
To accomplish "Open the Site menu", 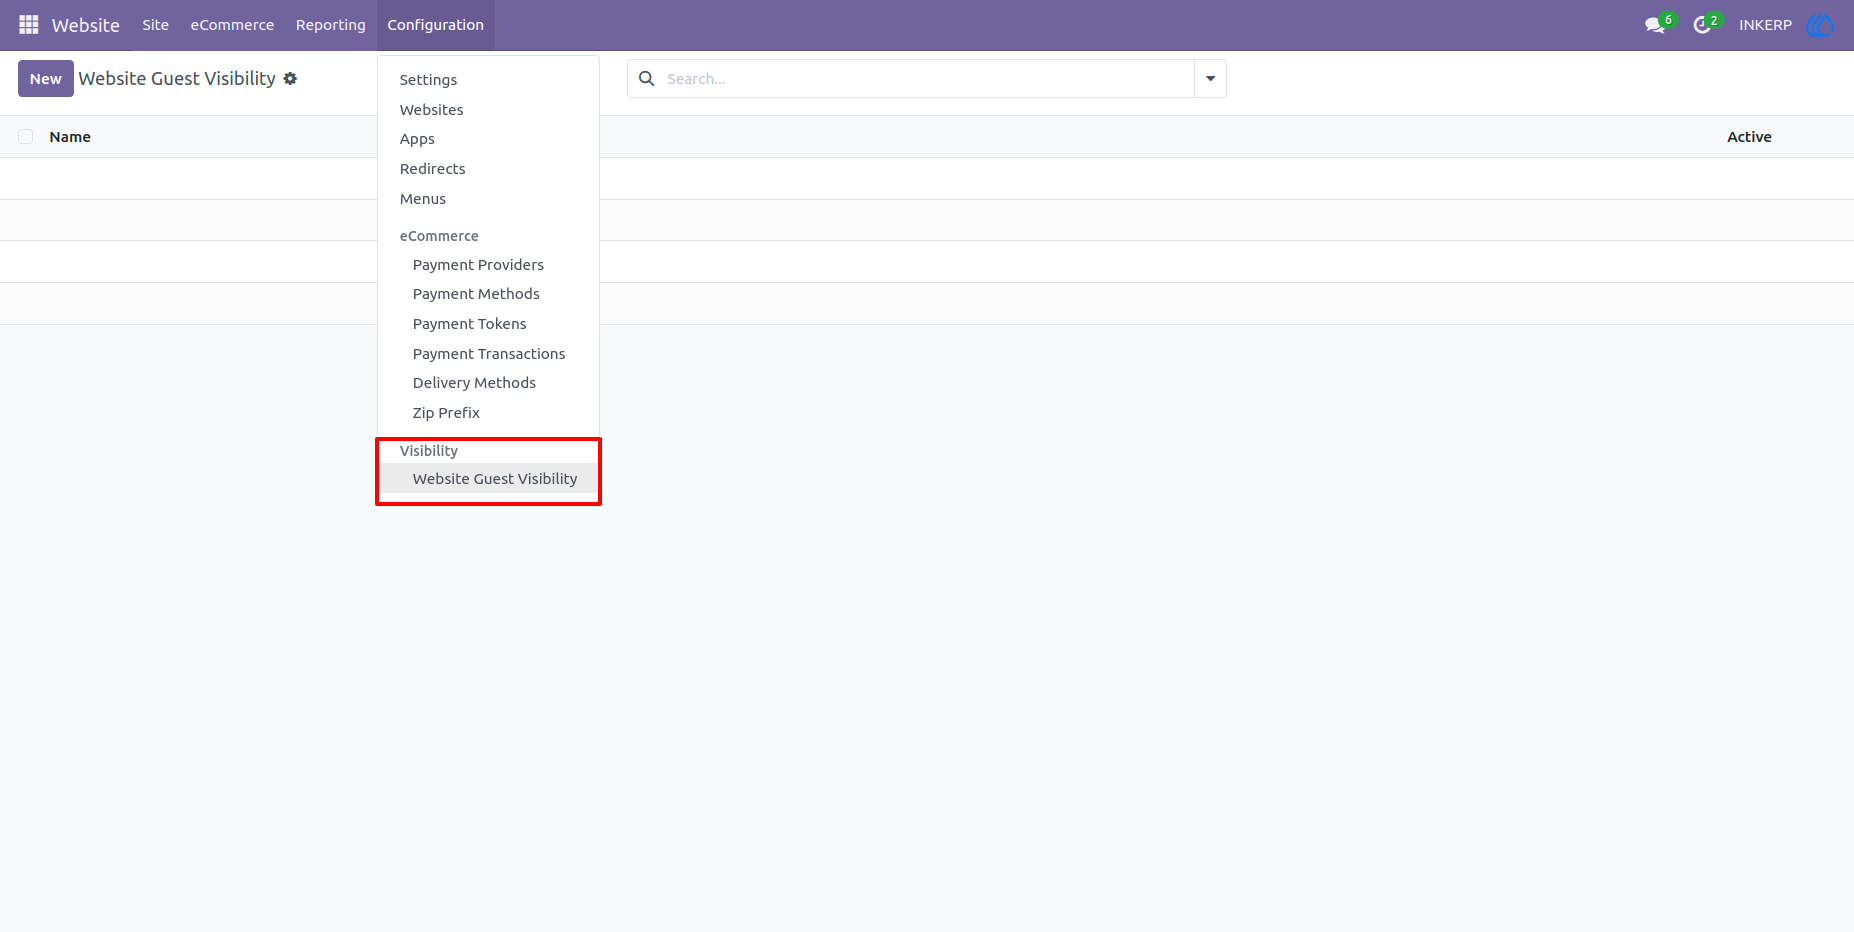I will (x=155, y=25).
